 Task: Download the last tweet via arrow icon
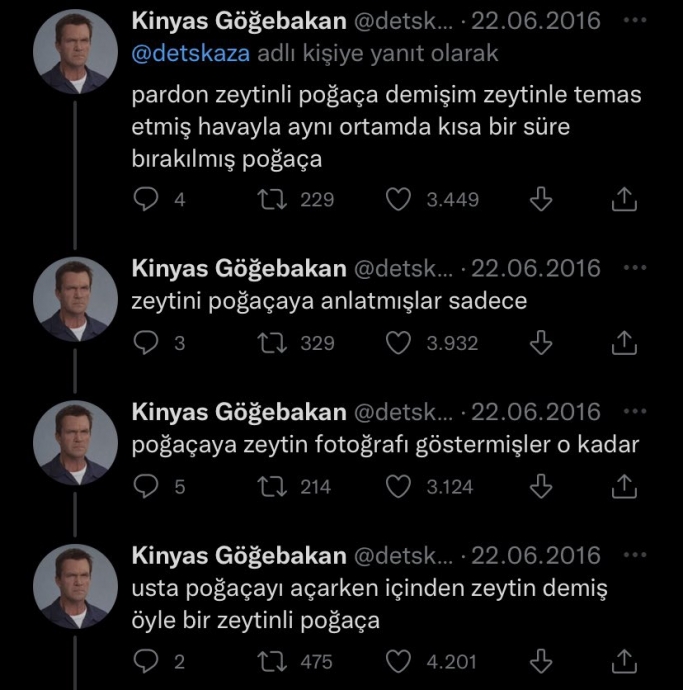pos(540,661)
